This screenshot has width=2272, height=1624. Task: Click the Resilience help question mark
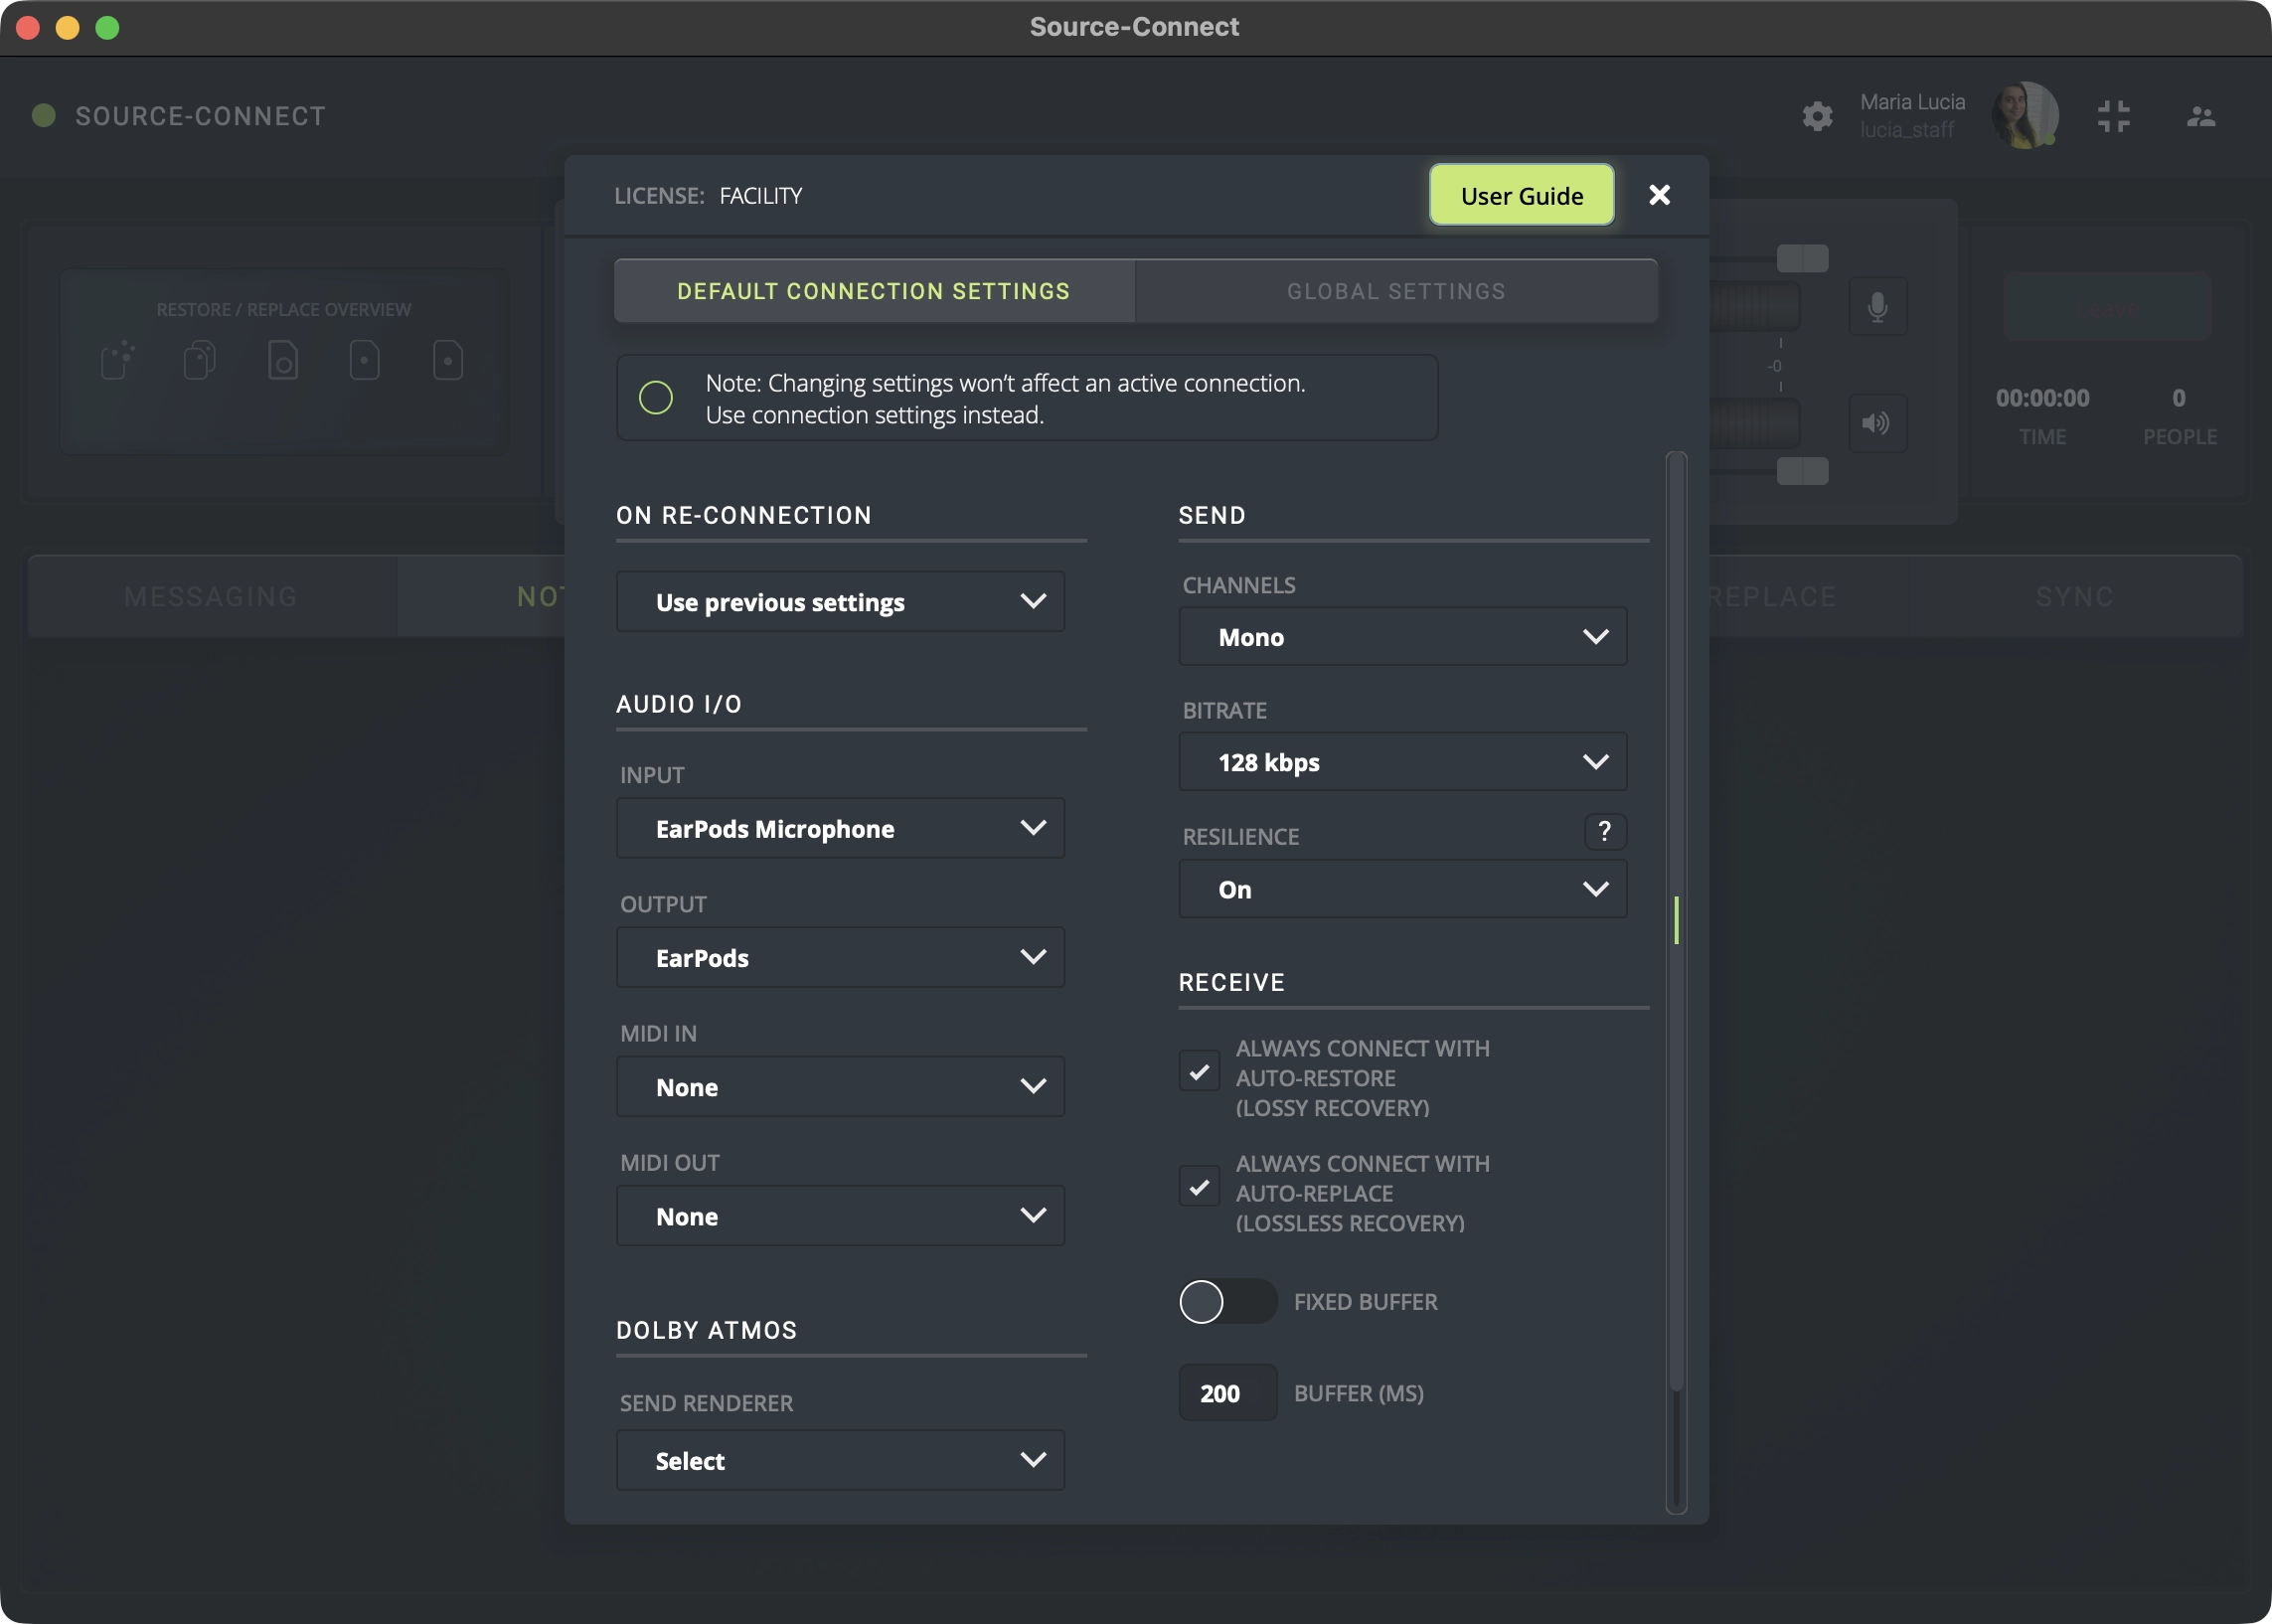point(1605,831)
